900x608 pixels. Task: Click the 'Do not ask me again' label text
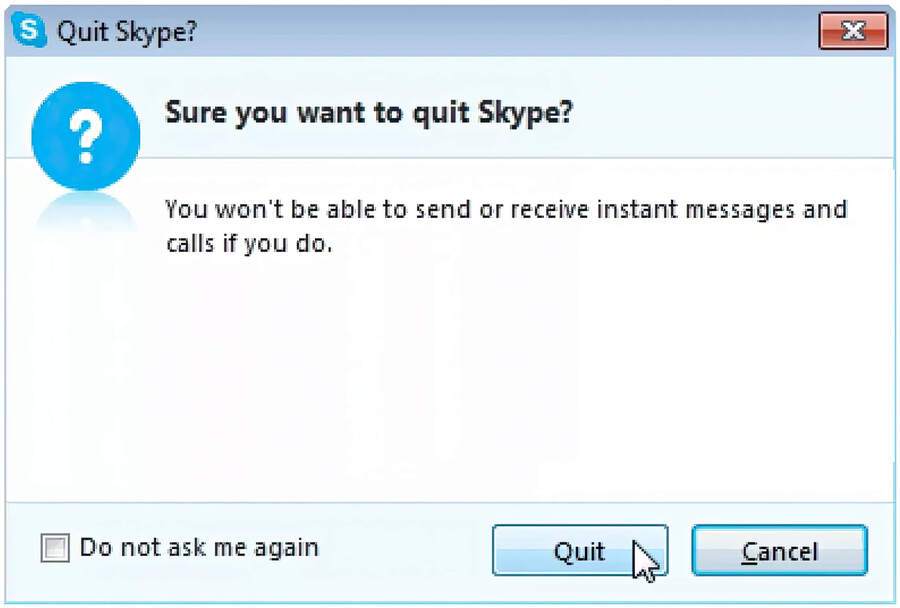pos(198,548)
